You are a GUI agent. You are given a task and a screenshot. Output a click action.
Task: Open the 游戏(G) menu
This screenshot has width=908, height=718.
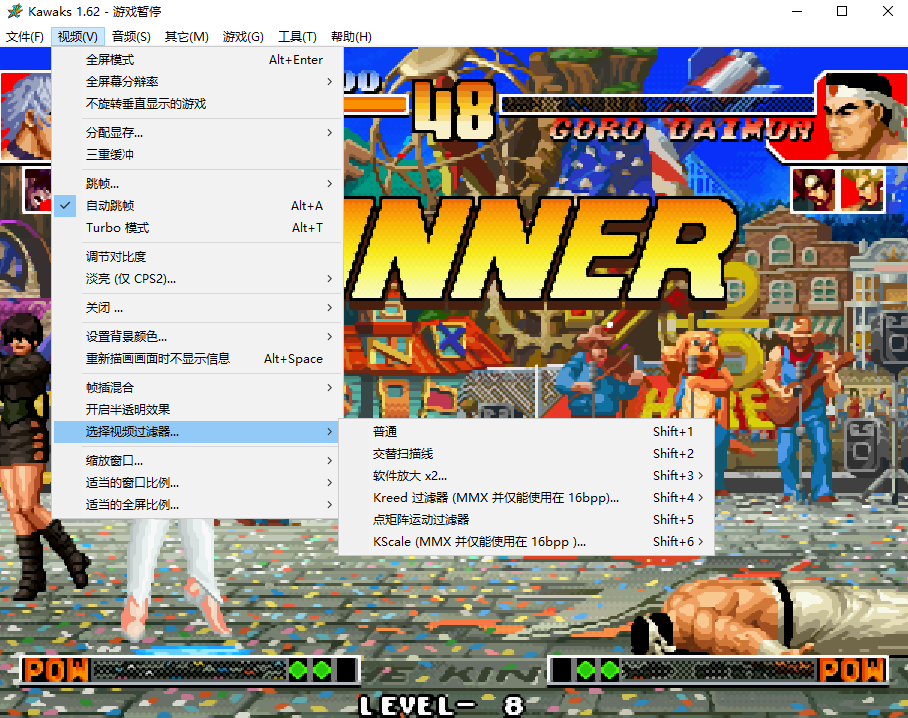click(243, 37)
